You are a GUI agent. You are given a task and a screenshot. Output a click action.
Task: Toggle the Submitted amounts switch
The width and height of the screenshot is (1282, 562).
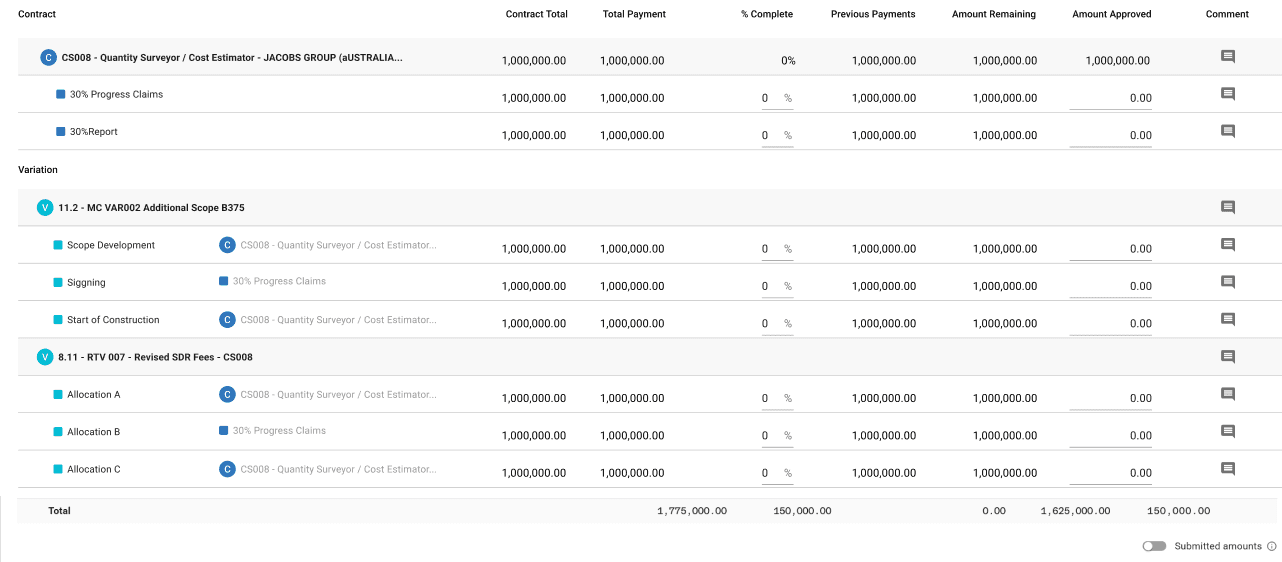1155,546
